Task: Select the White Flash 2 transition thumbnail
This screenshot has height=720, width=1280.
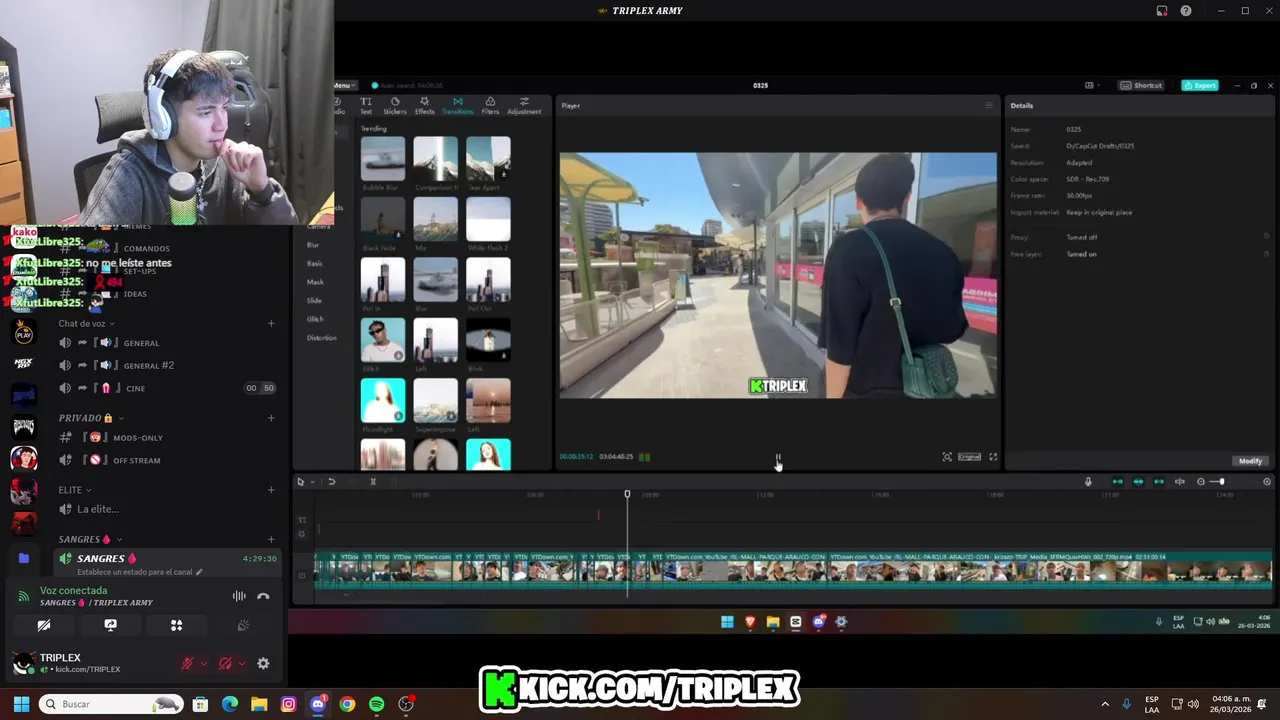Action: [x=488, y=219]
